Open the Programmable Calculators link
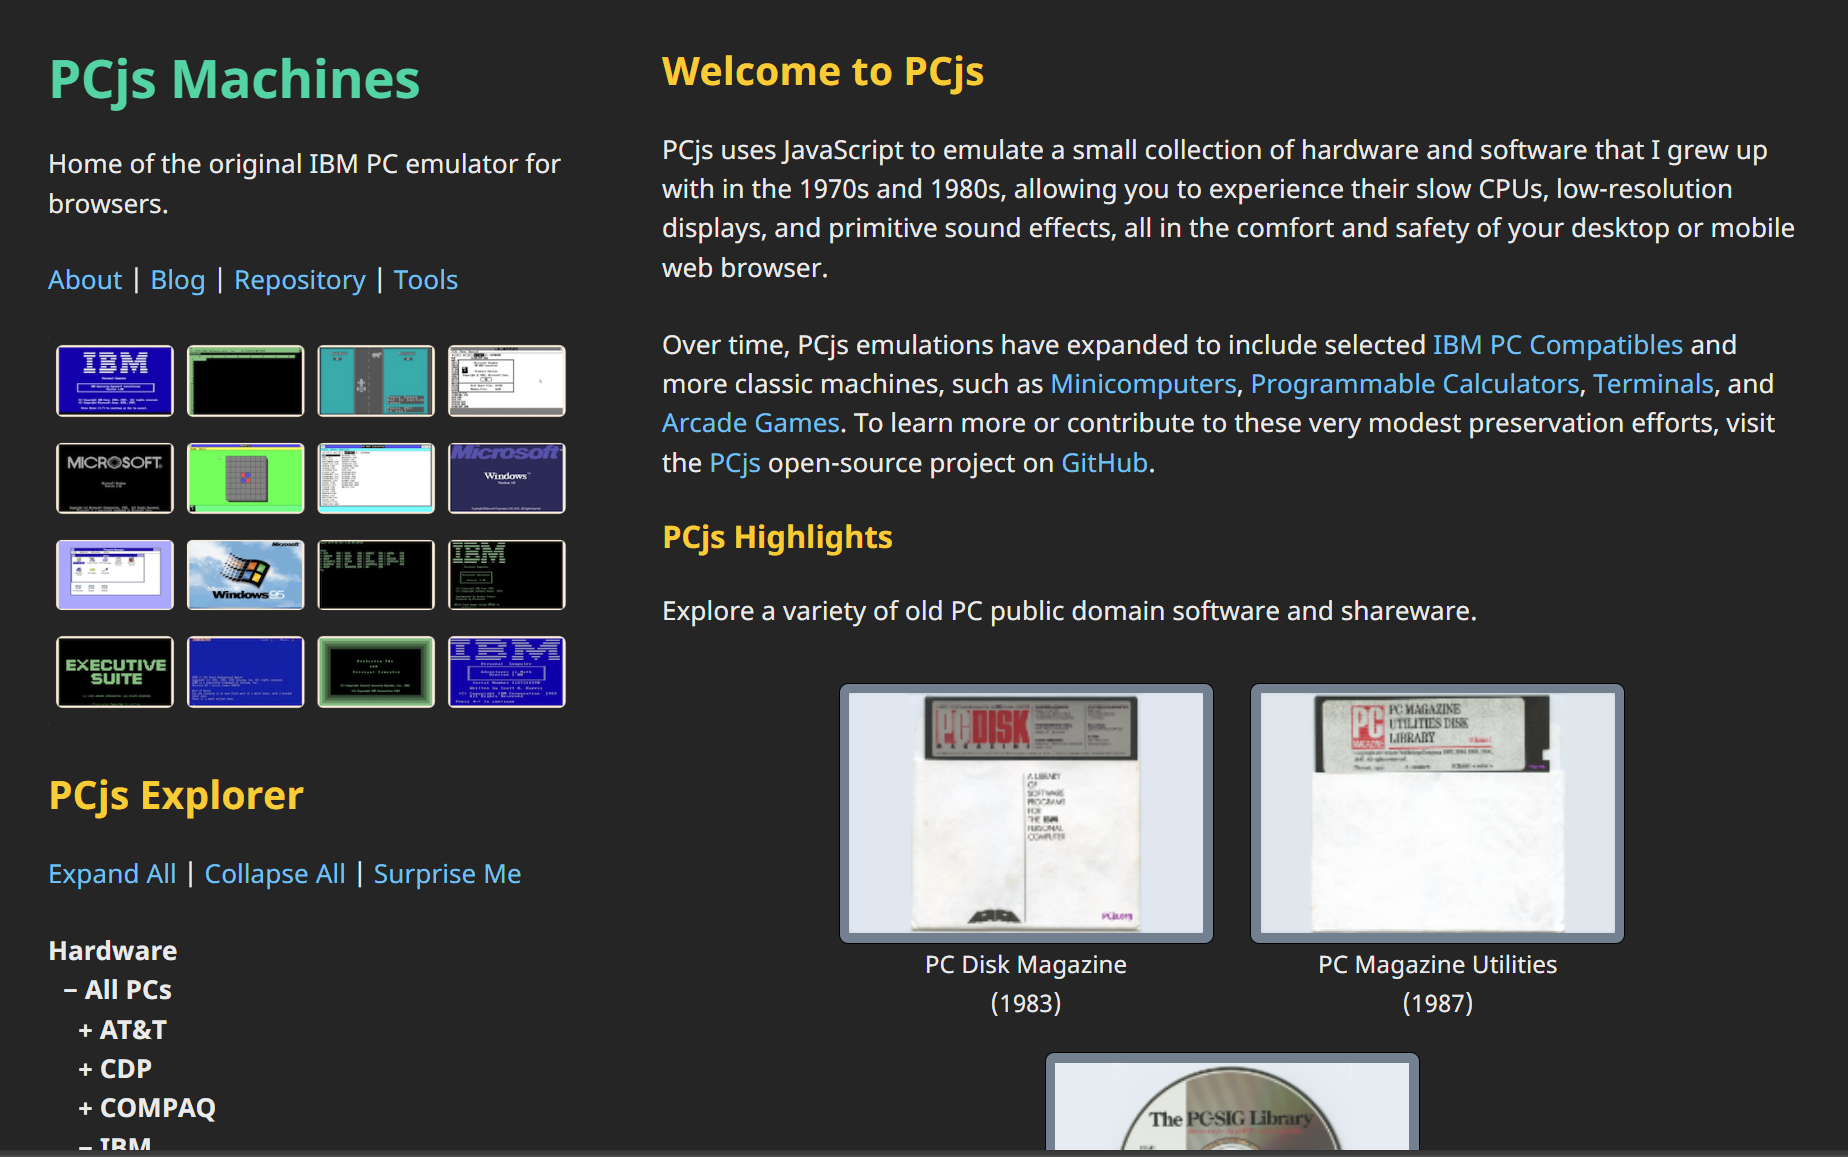This screenshot has width=1848, height=1157. coord(1415,384)
